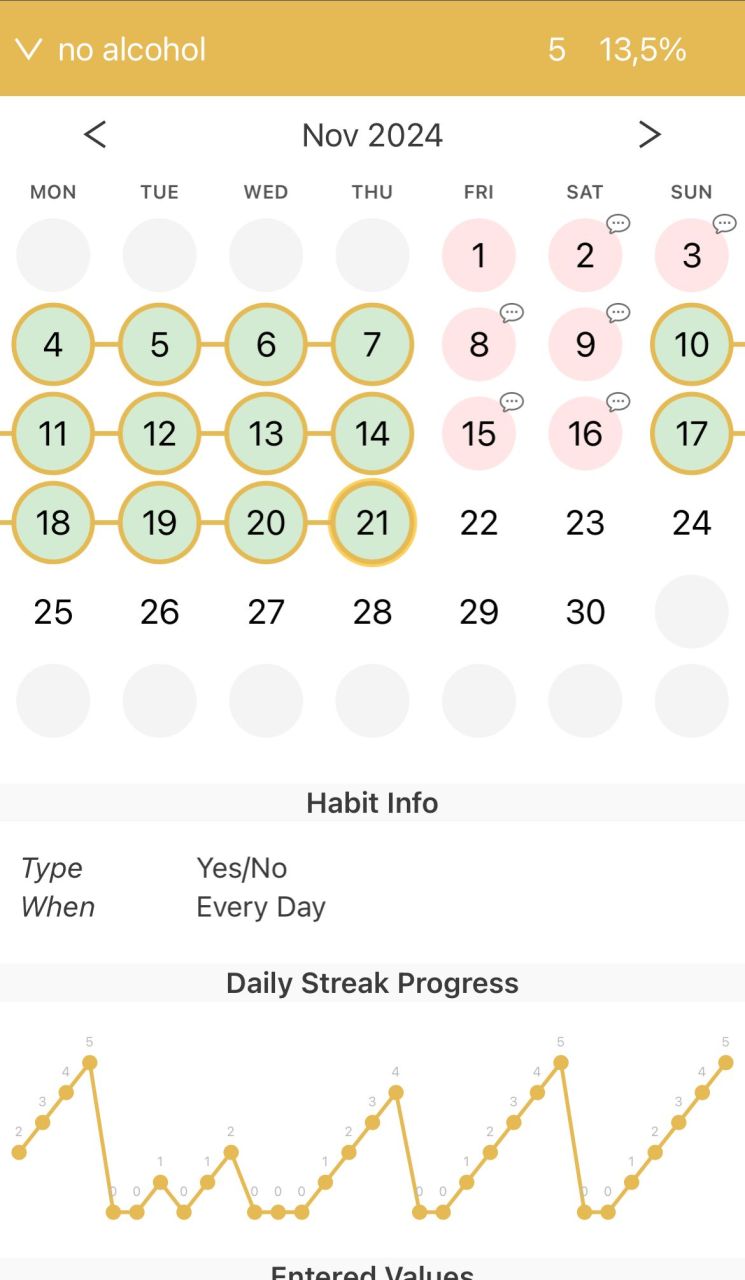Tap the note icon on November 8

(512, 313)
